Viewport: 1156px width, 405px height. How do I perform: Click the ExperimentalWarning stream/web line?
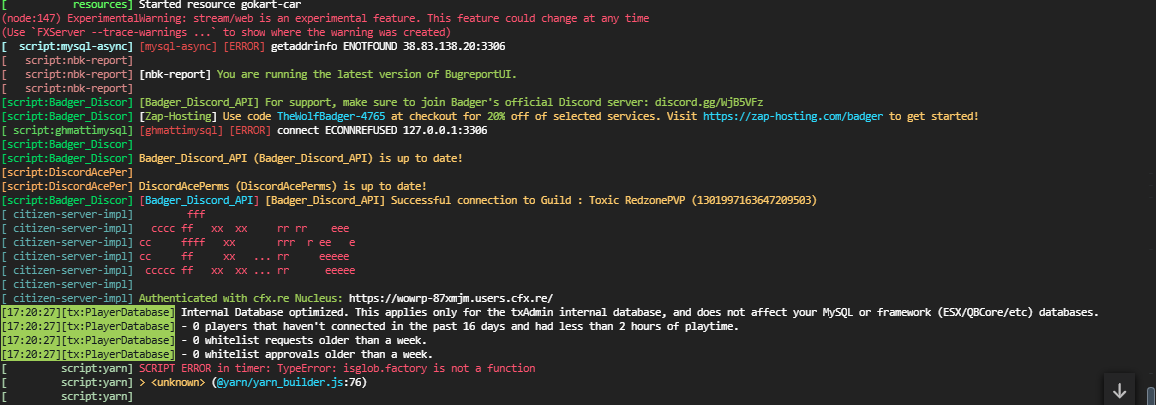[325, 18]
